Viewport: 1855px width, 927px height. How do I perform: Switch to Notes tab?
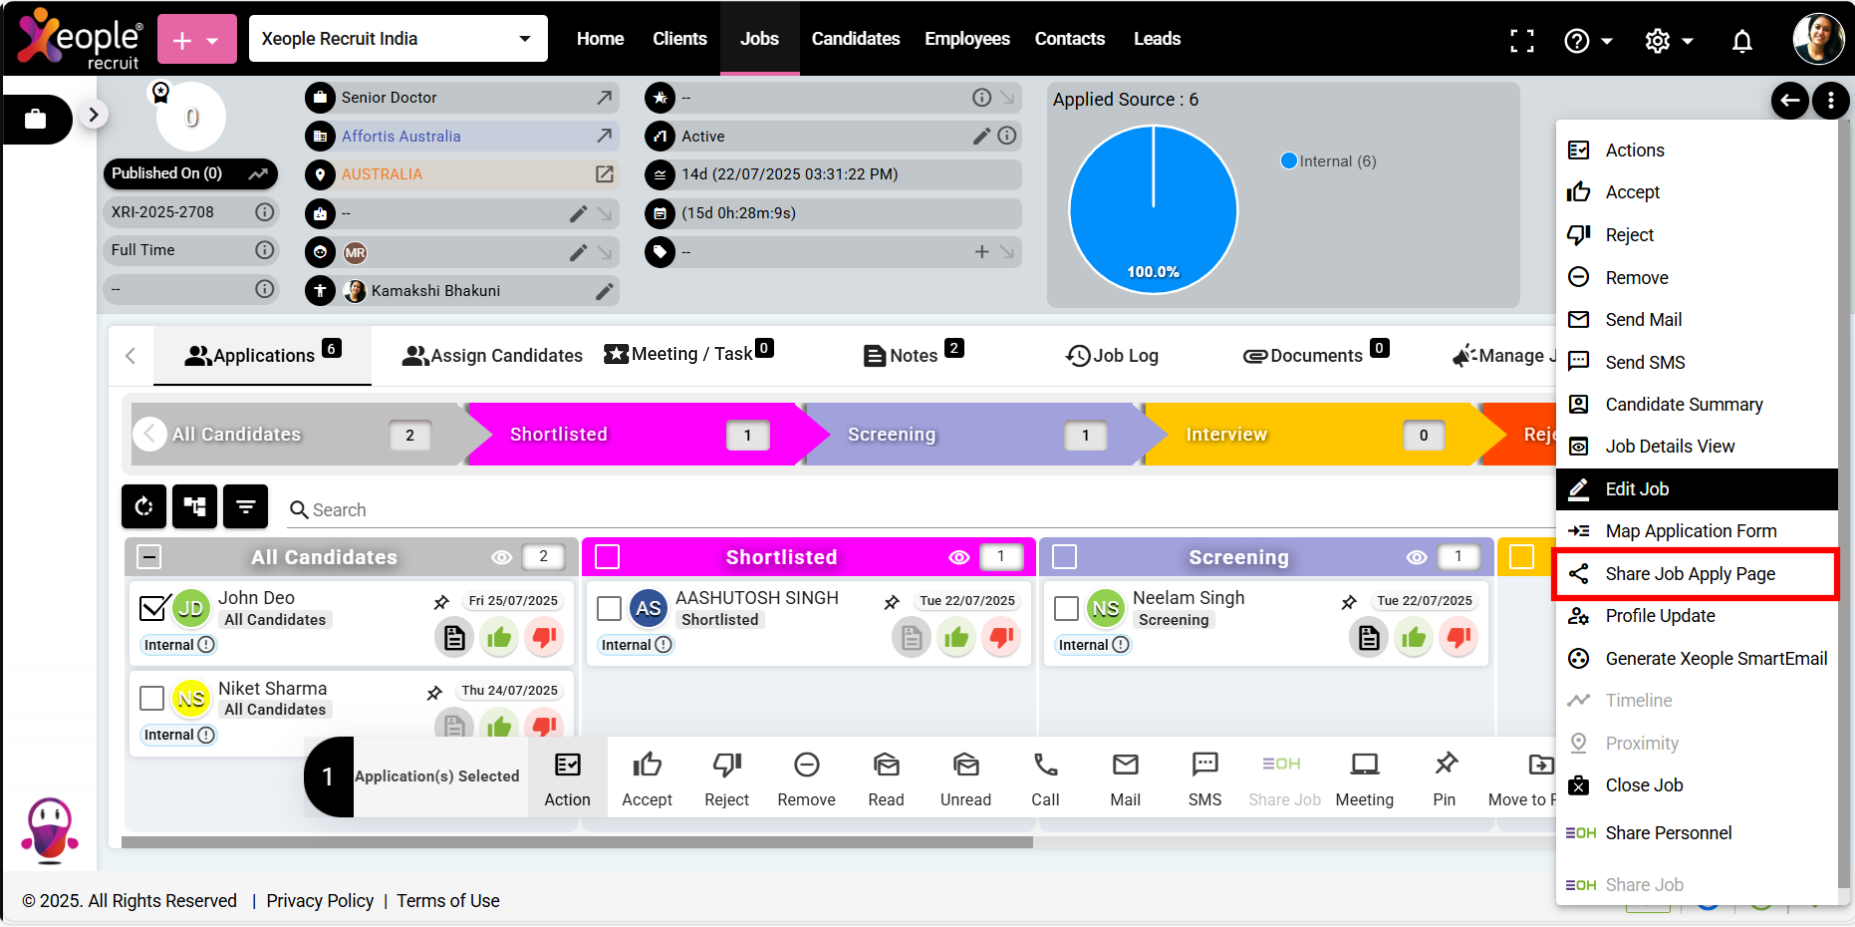(913, 354)
